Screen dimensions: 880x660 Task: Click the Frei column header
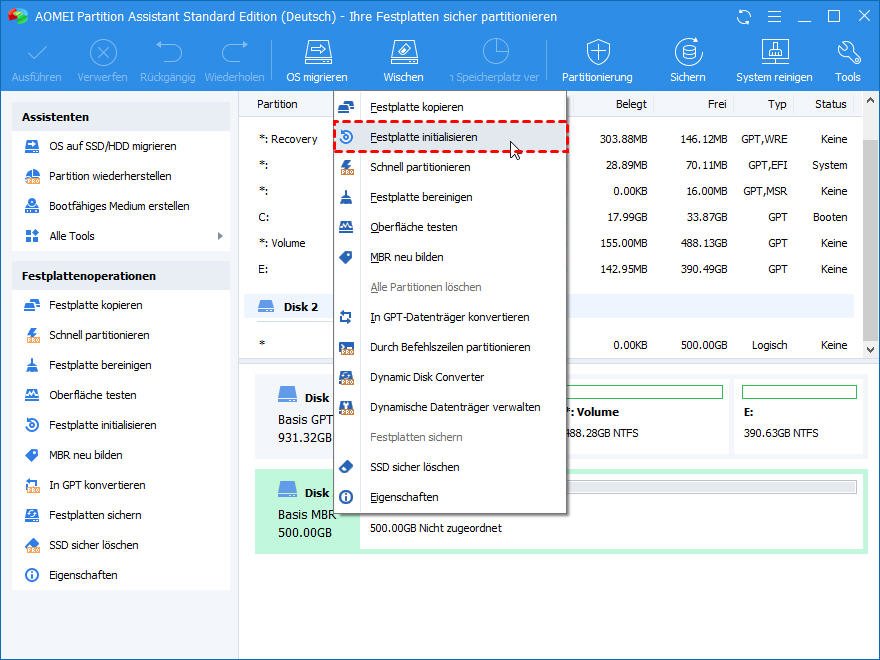click(717, 104)
